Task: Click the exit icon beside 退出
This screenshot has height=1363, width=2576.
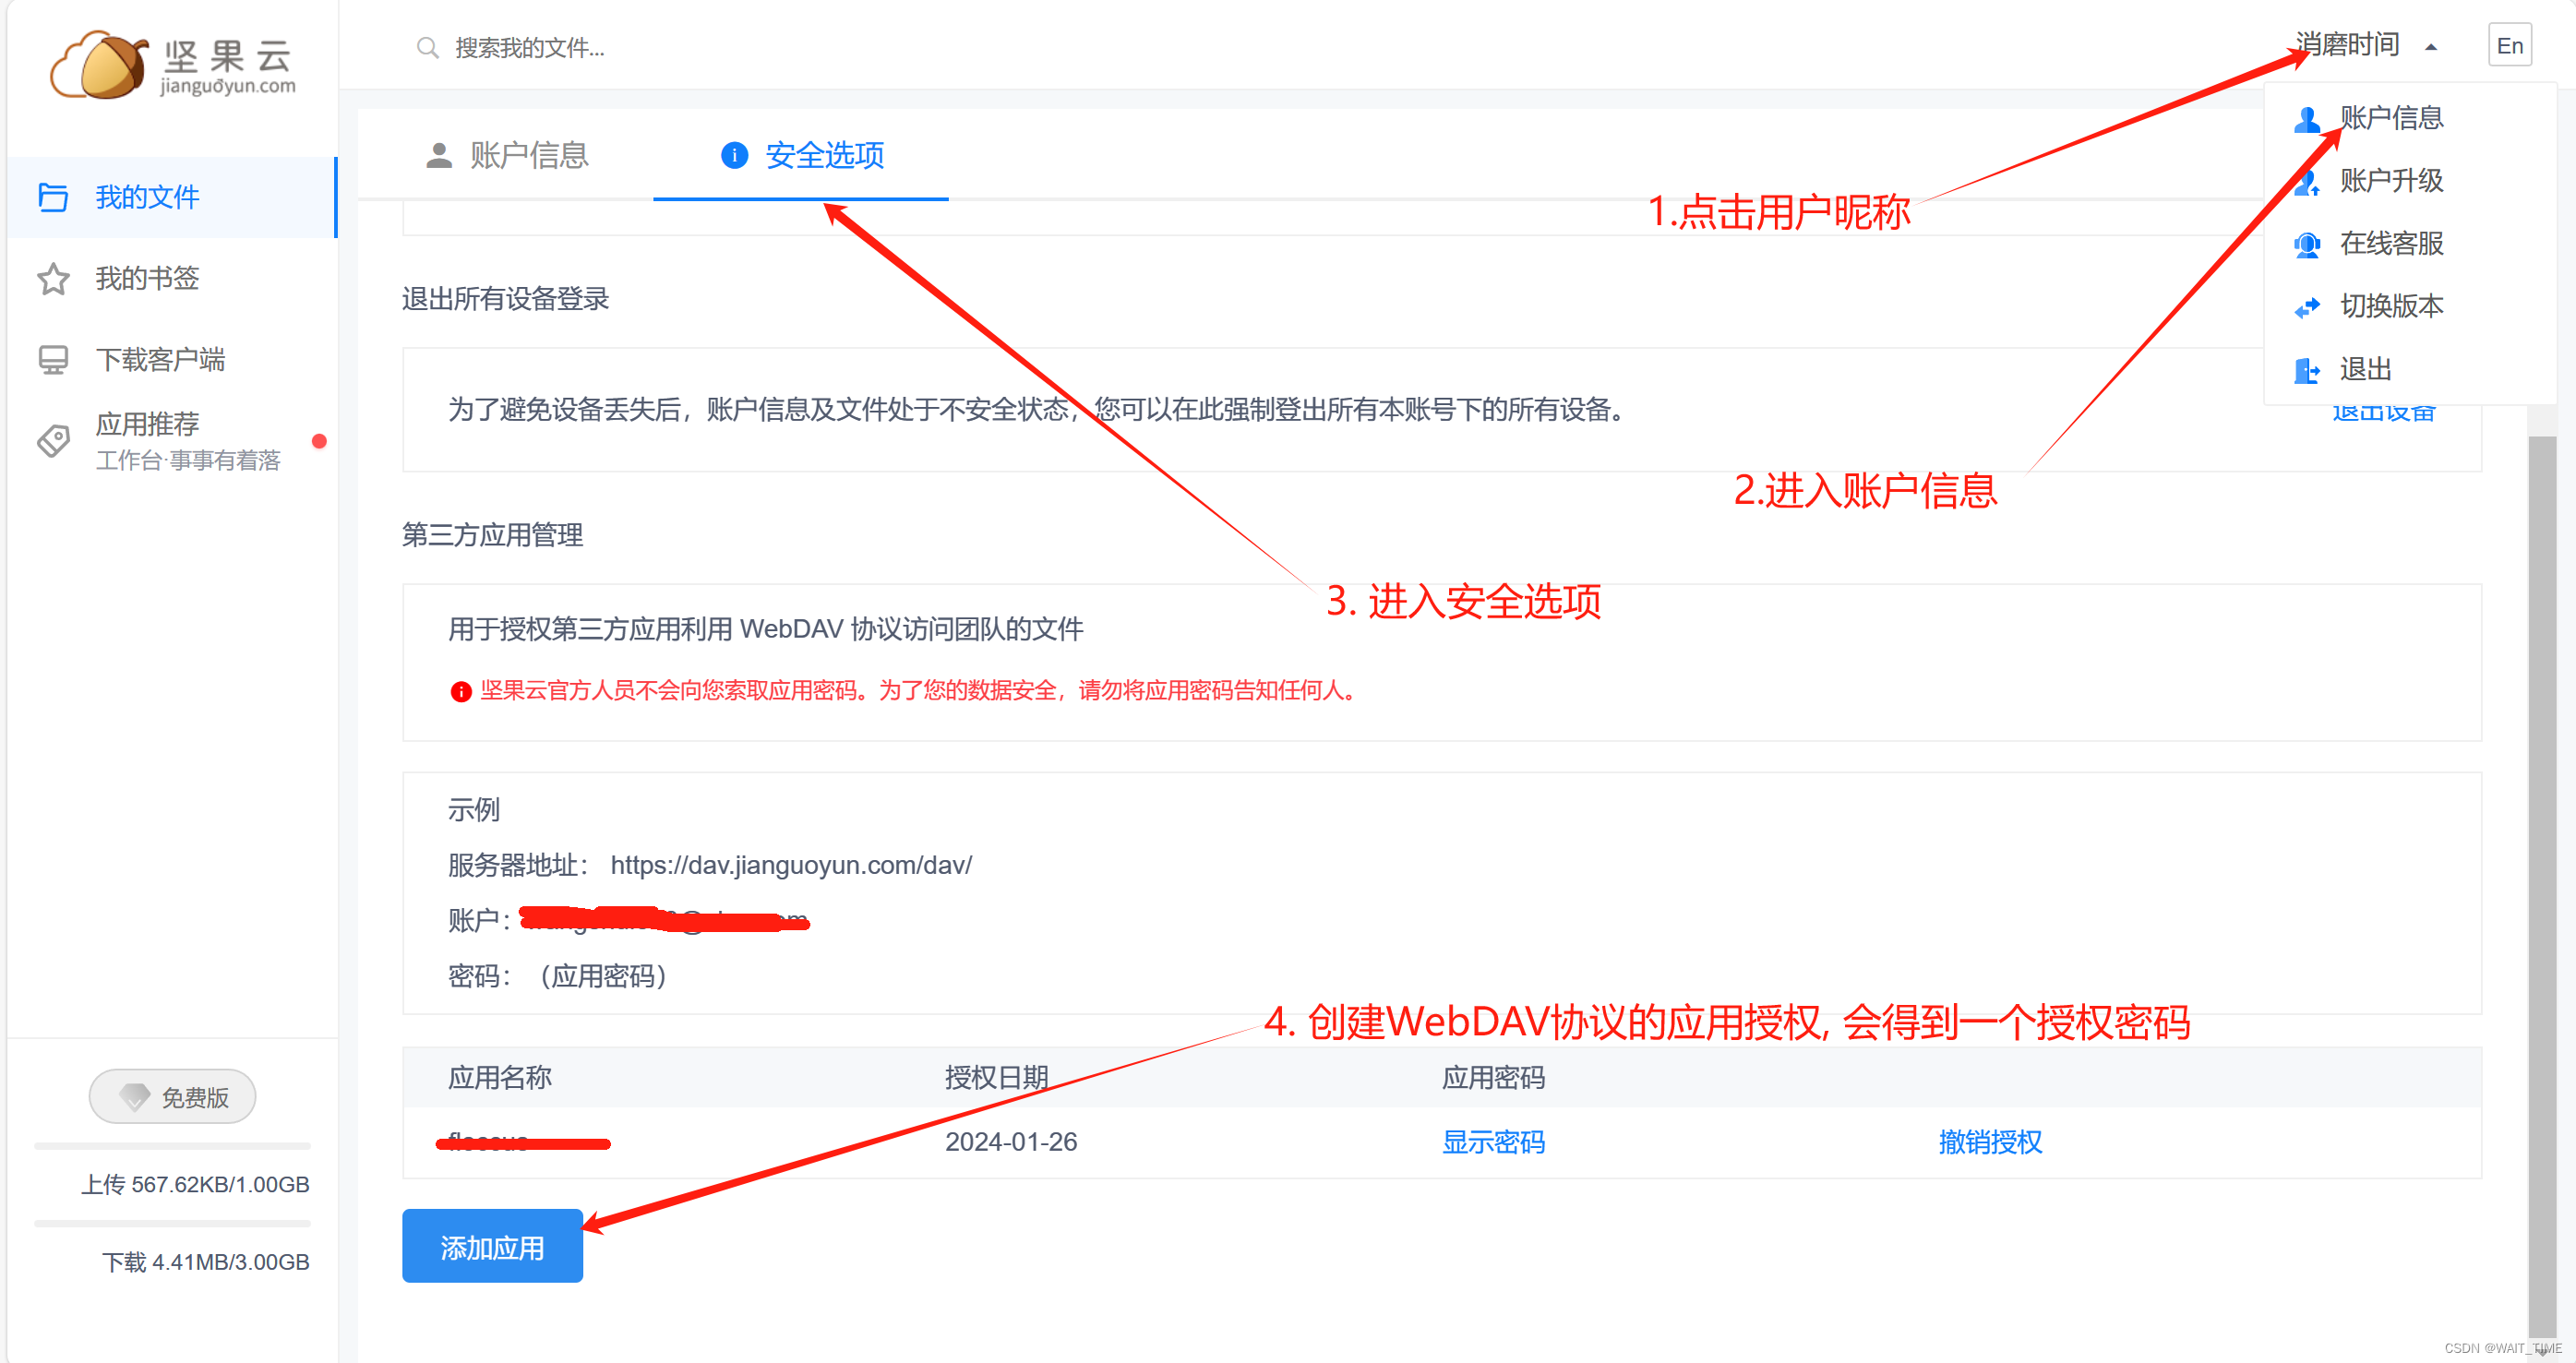Action: click(2307, 371)
